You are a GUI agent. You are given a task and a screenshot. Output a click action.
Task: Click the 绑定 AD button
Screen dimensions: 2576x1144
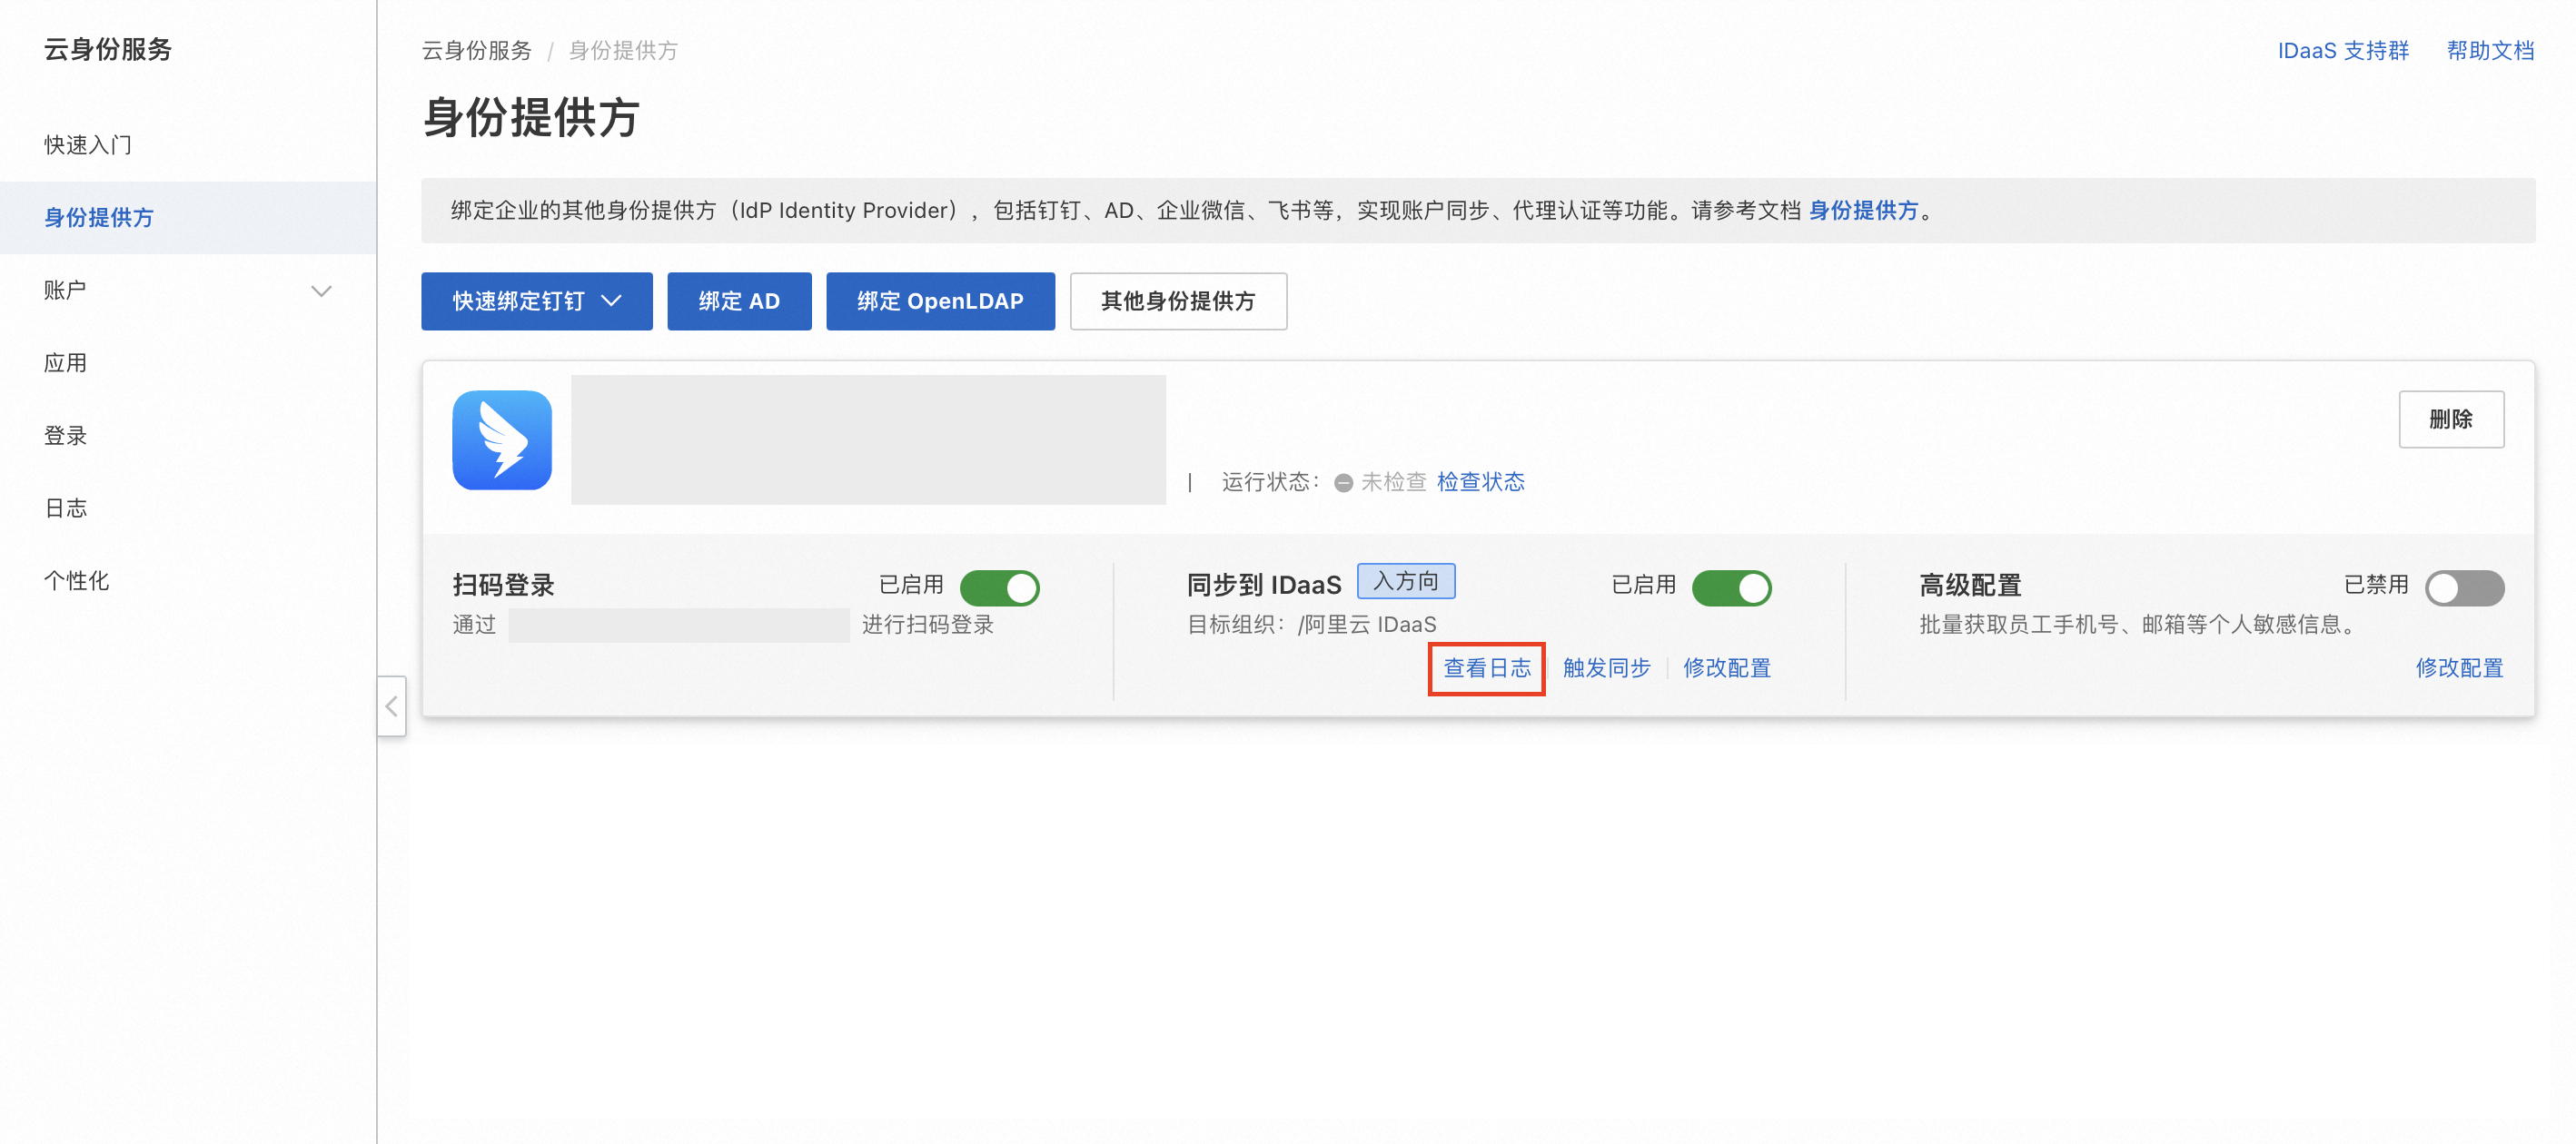point(739,301)
